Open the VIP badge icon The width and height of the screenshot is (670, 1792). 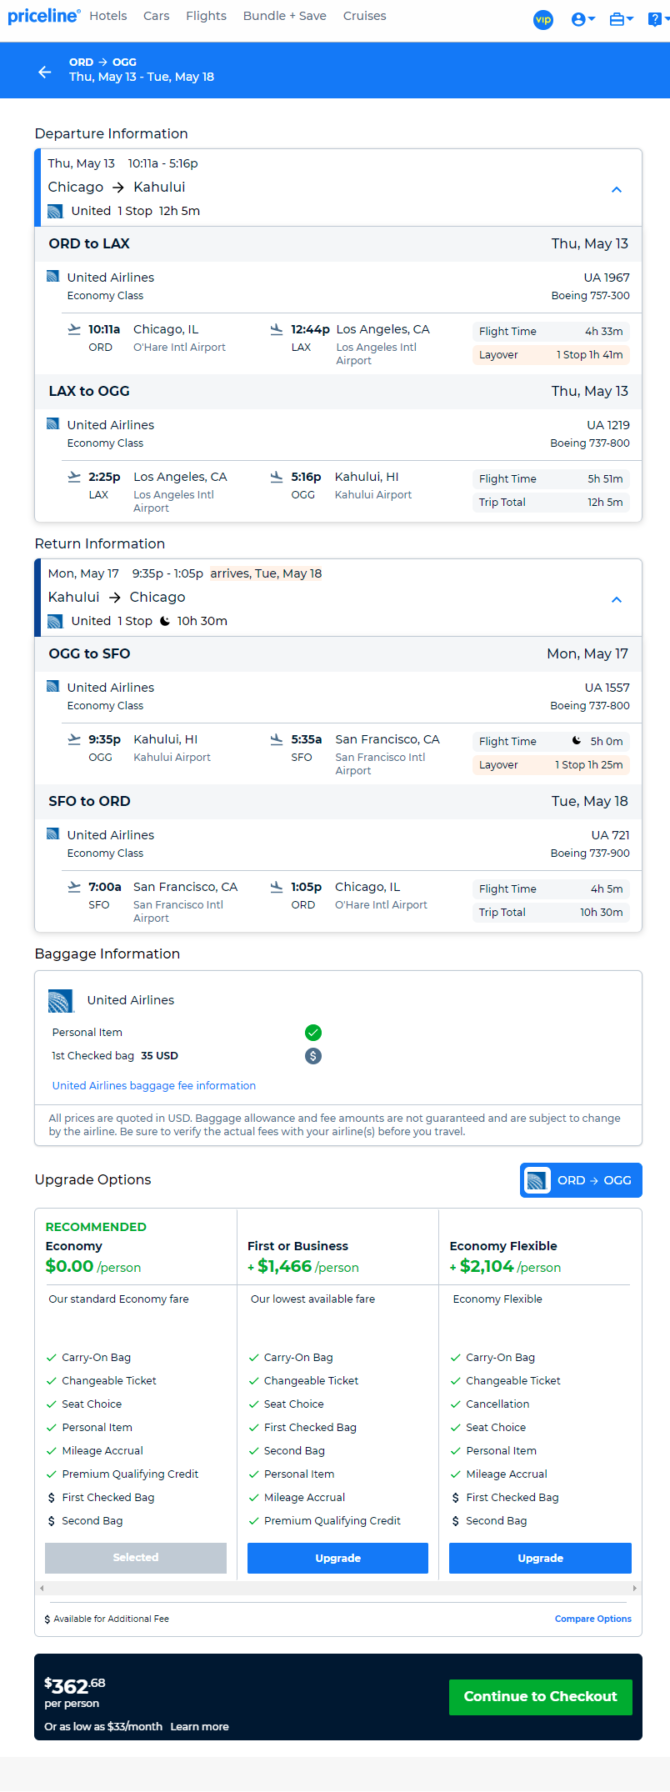pyautogui.click(x=543, y=19)
